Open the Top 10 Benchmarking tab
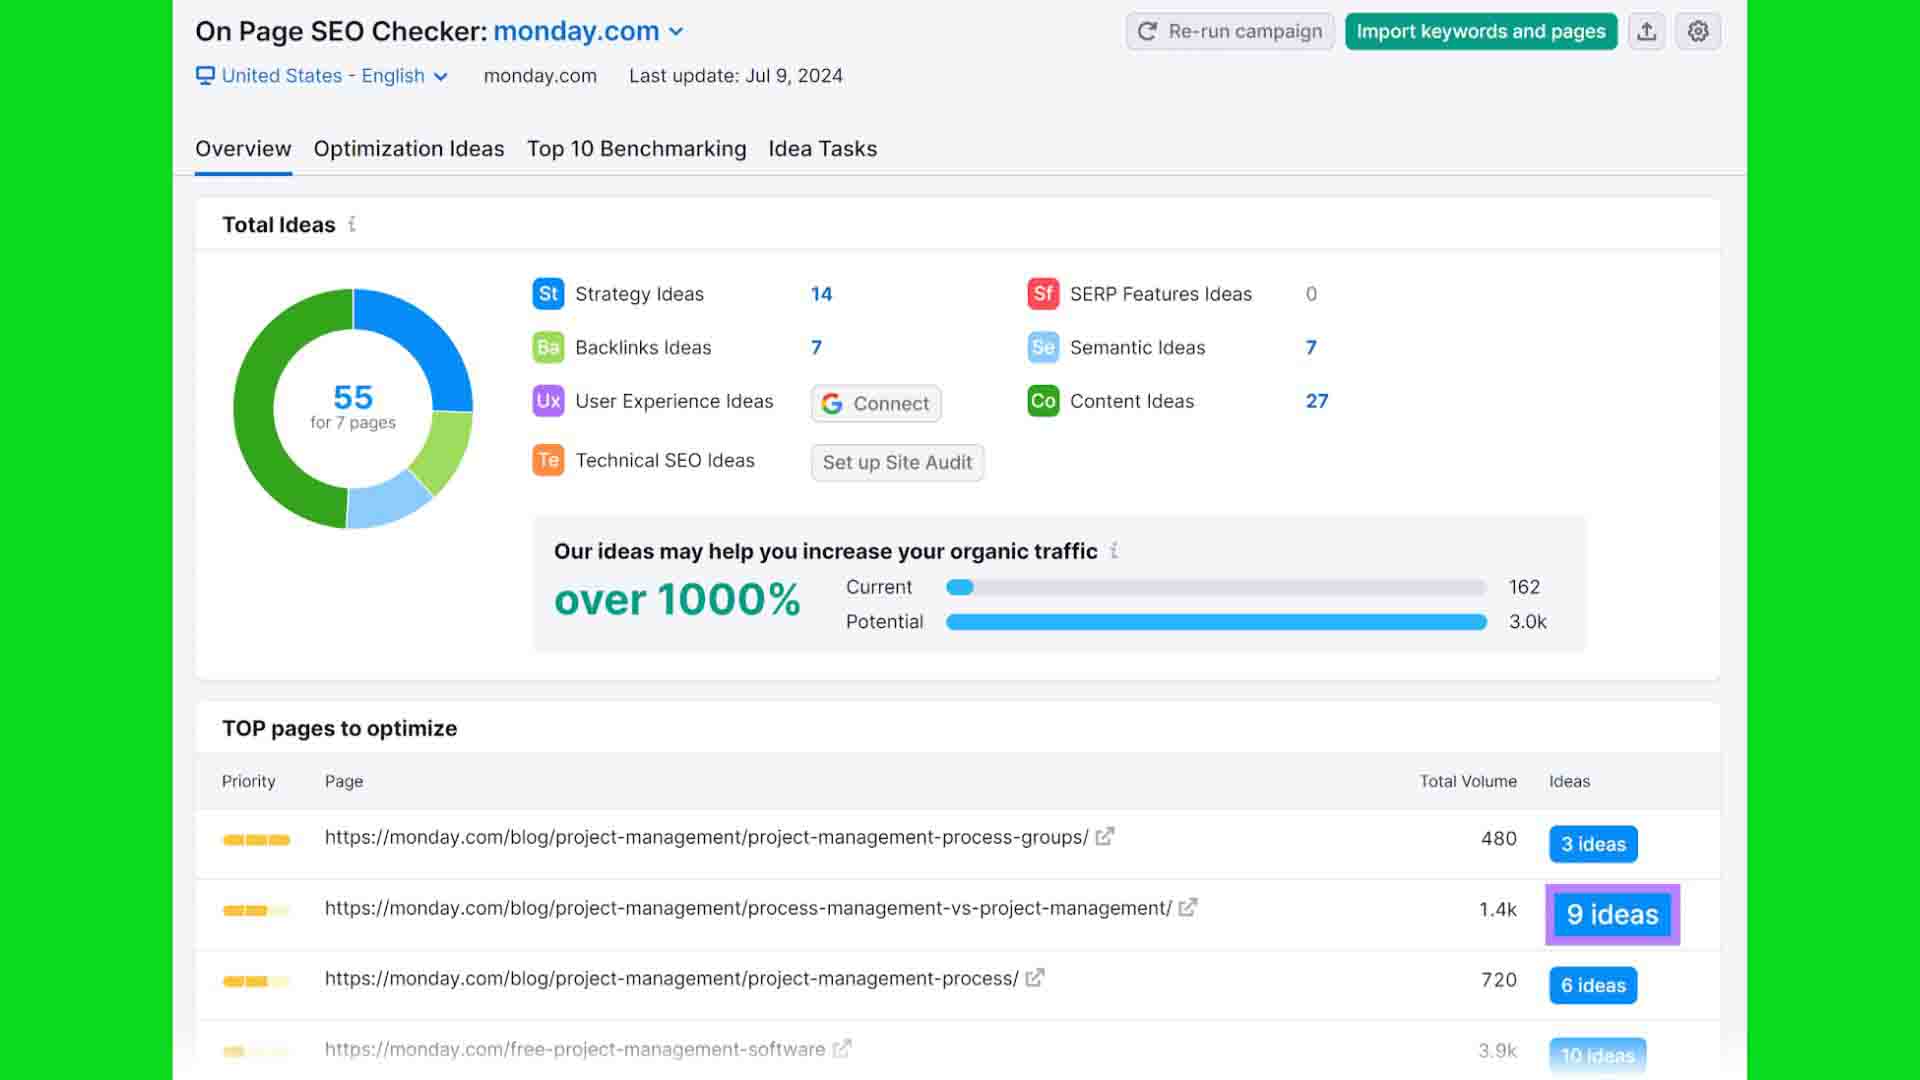The width and height of the screenshot is (1920, 1080). click(x=636, y=149)
